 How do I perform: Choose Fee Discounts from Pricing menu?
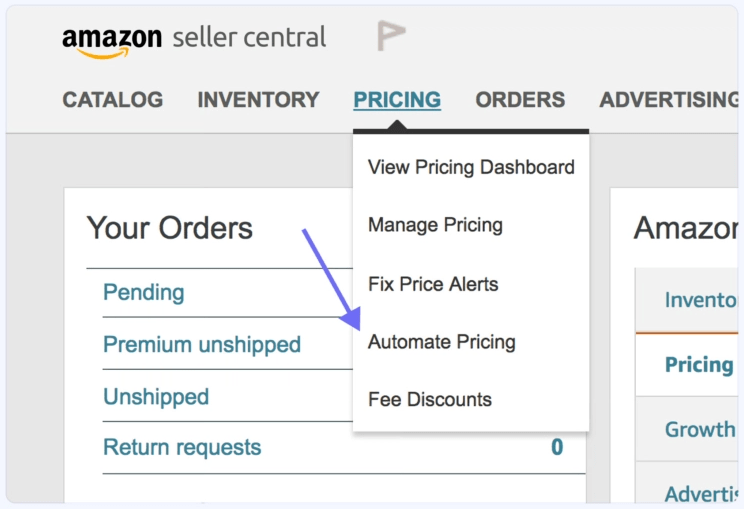(430, 400)
